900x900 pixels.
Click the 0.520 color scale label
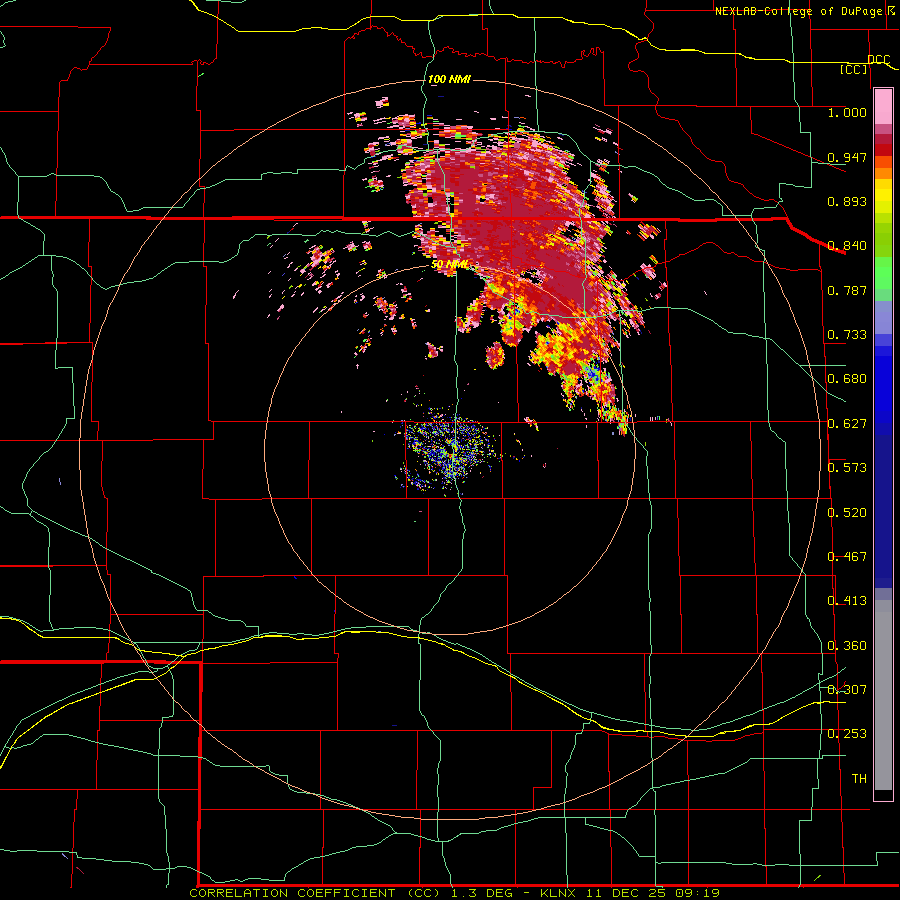[x=847, y=512]
